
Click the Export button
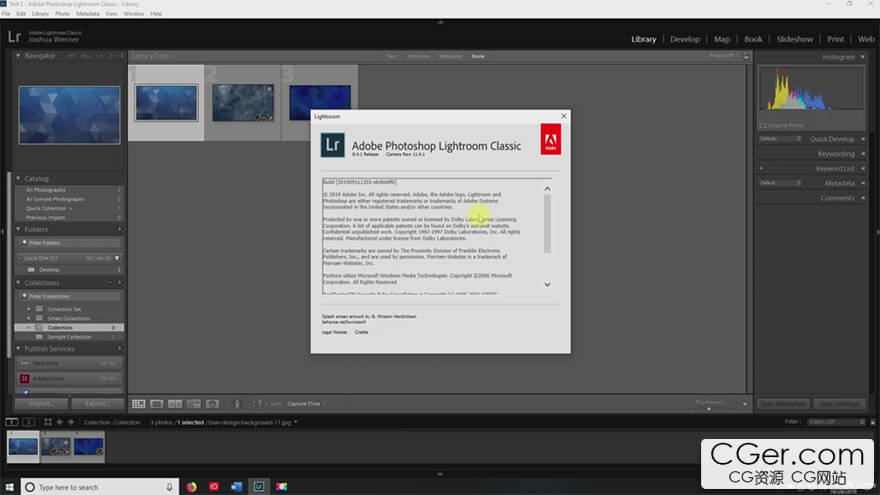[x=98, y=404]
